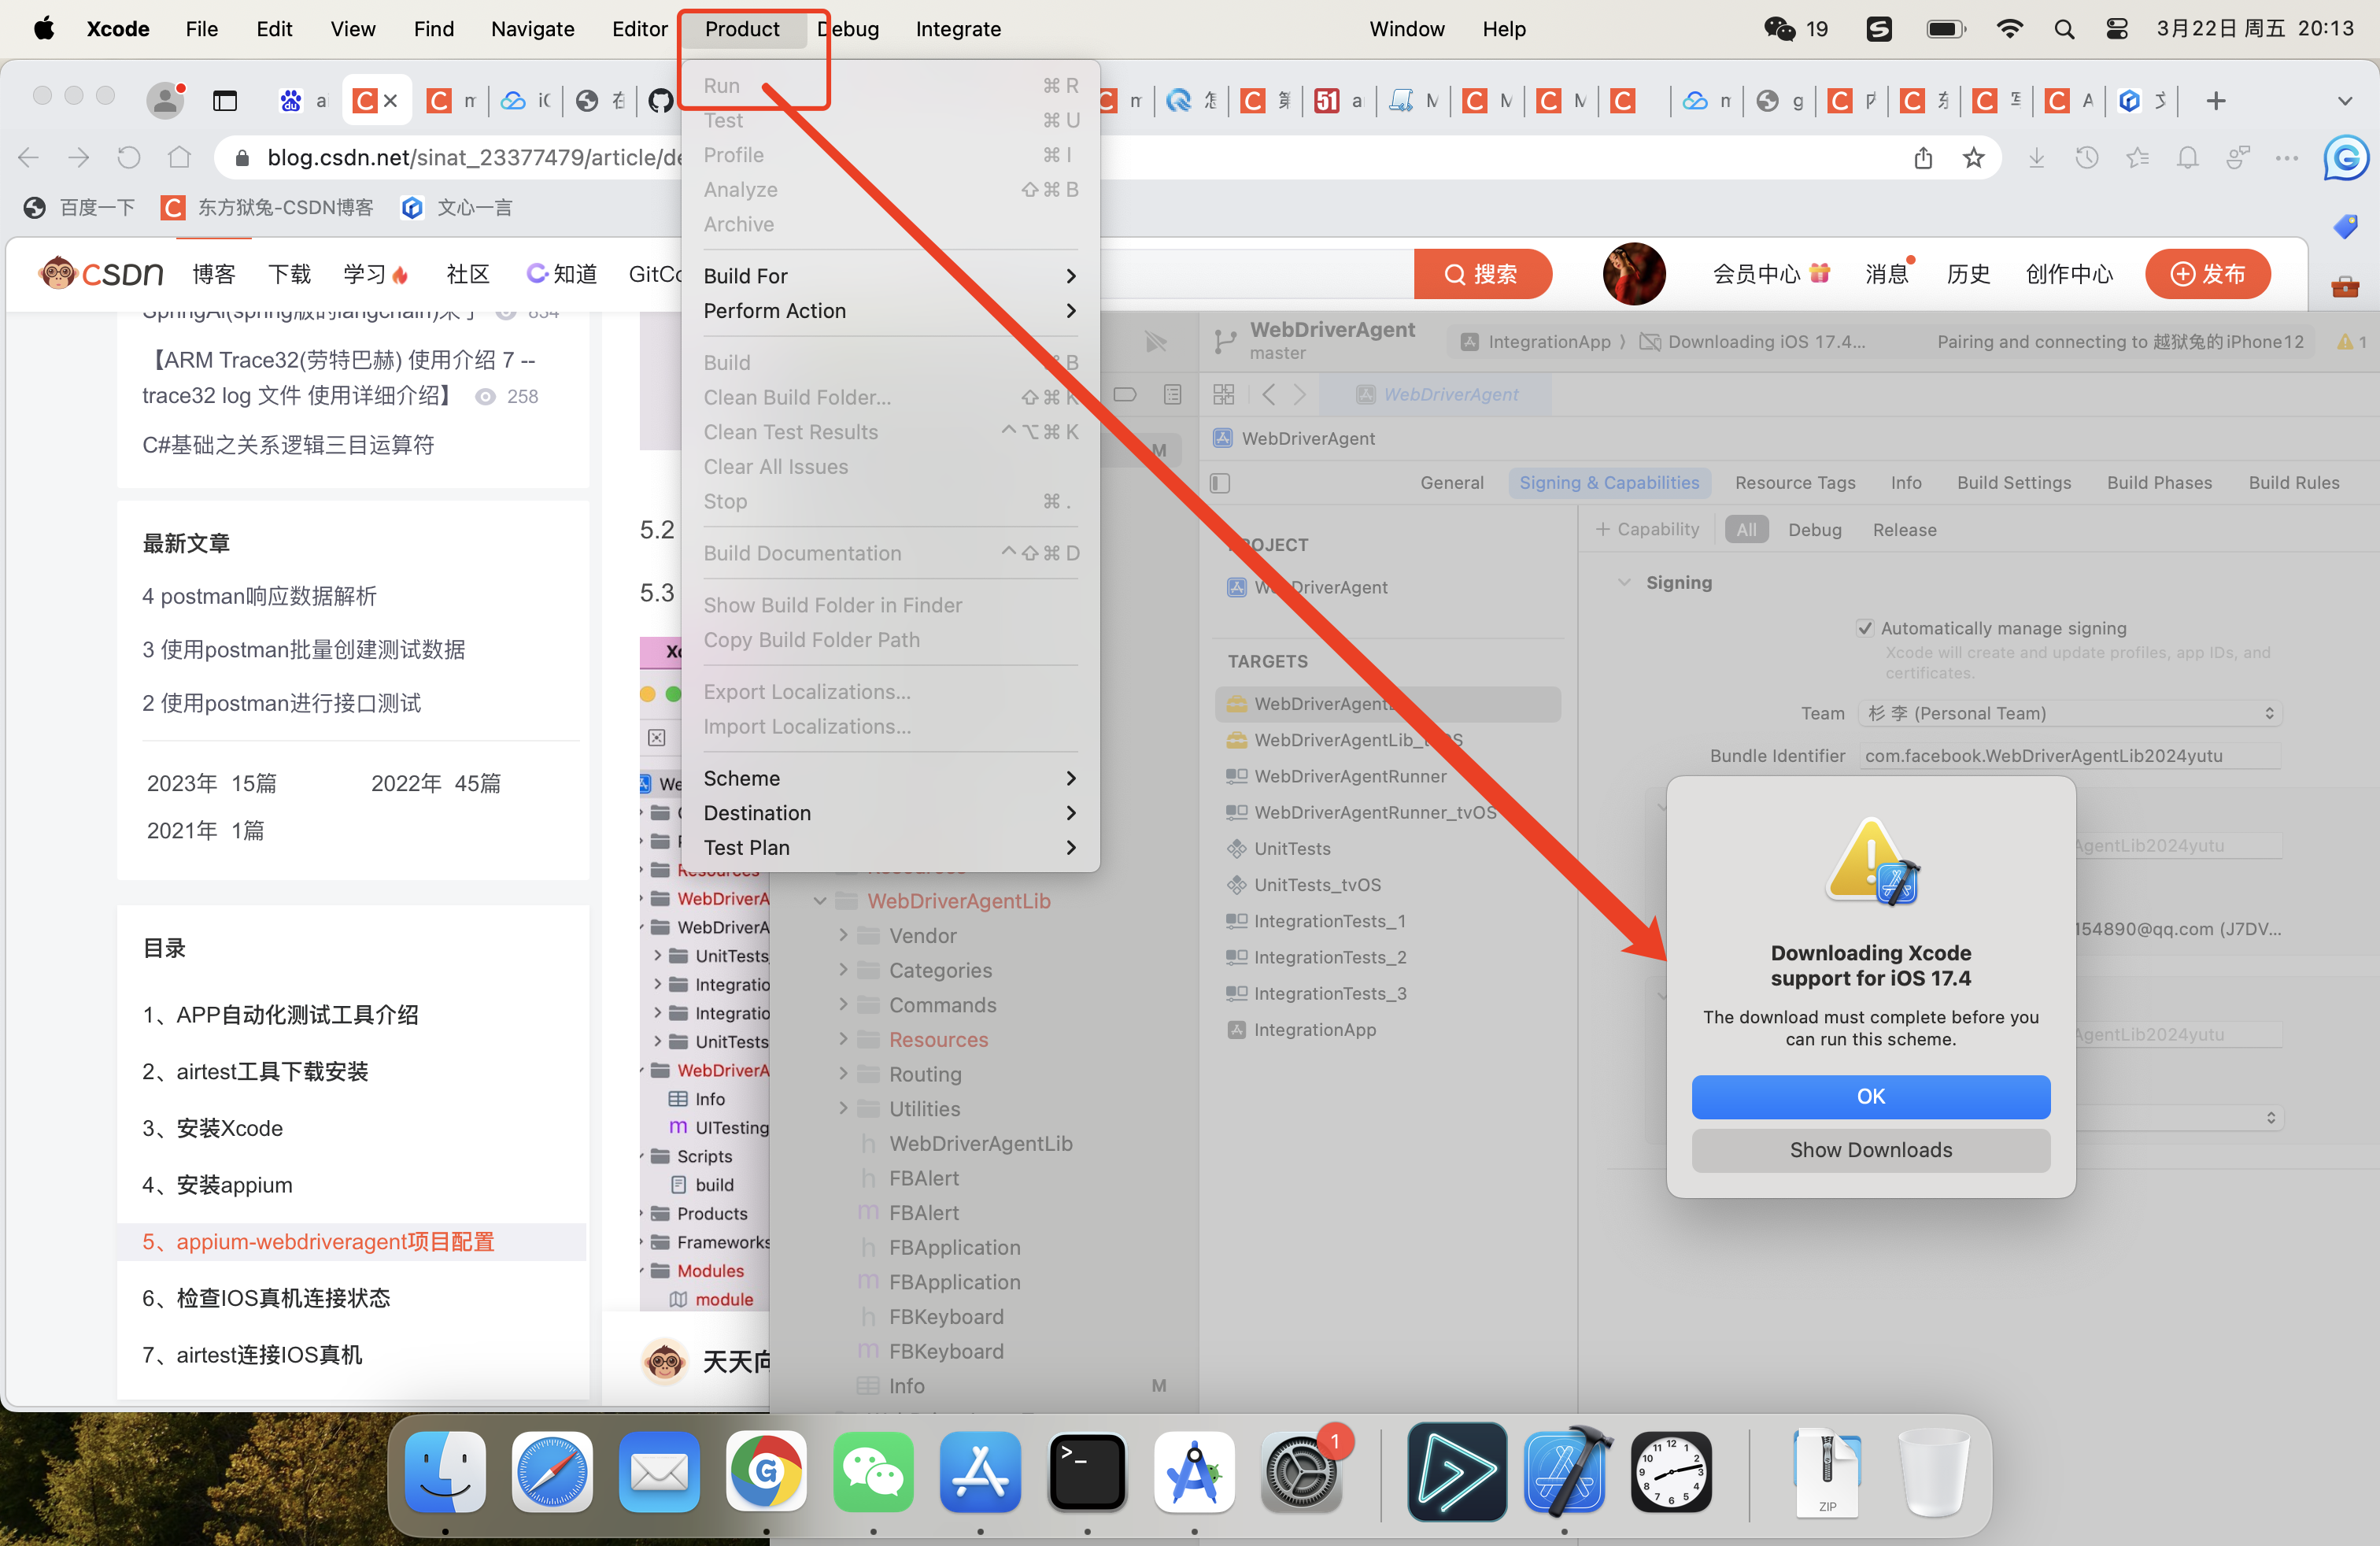Edit the Bundle Identifier field
Image resolution: width=2380 pixels, height=1546 pixels.
pyautogui.click(x=2069, y=756)
